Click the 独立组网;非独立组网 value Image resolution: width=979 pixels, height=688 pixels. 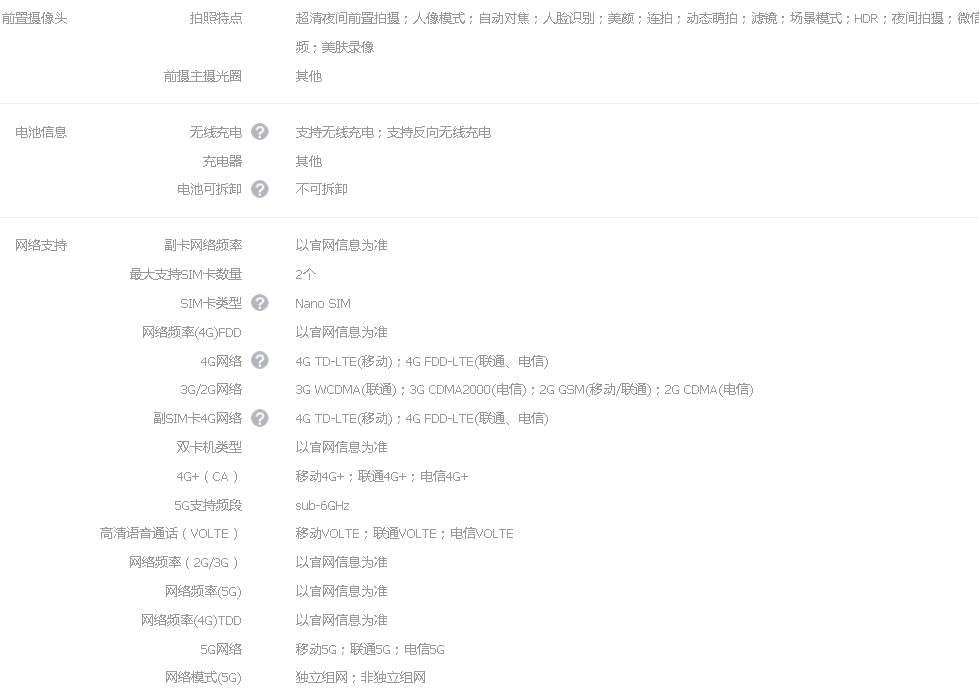point(360,677)
